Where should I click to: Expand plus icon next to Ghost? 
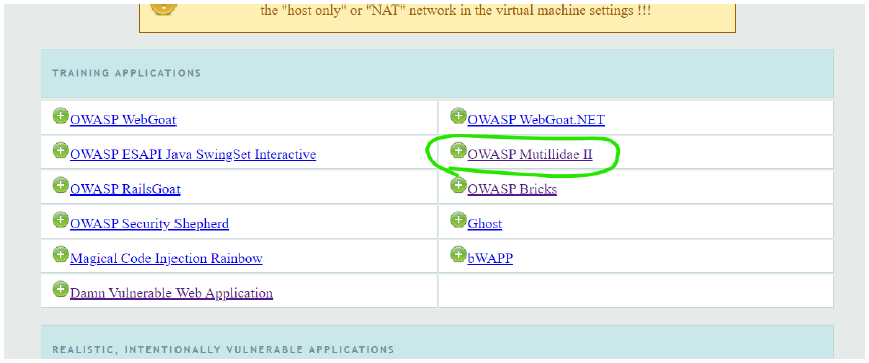458,220
